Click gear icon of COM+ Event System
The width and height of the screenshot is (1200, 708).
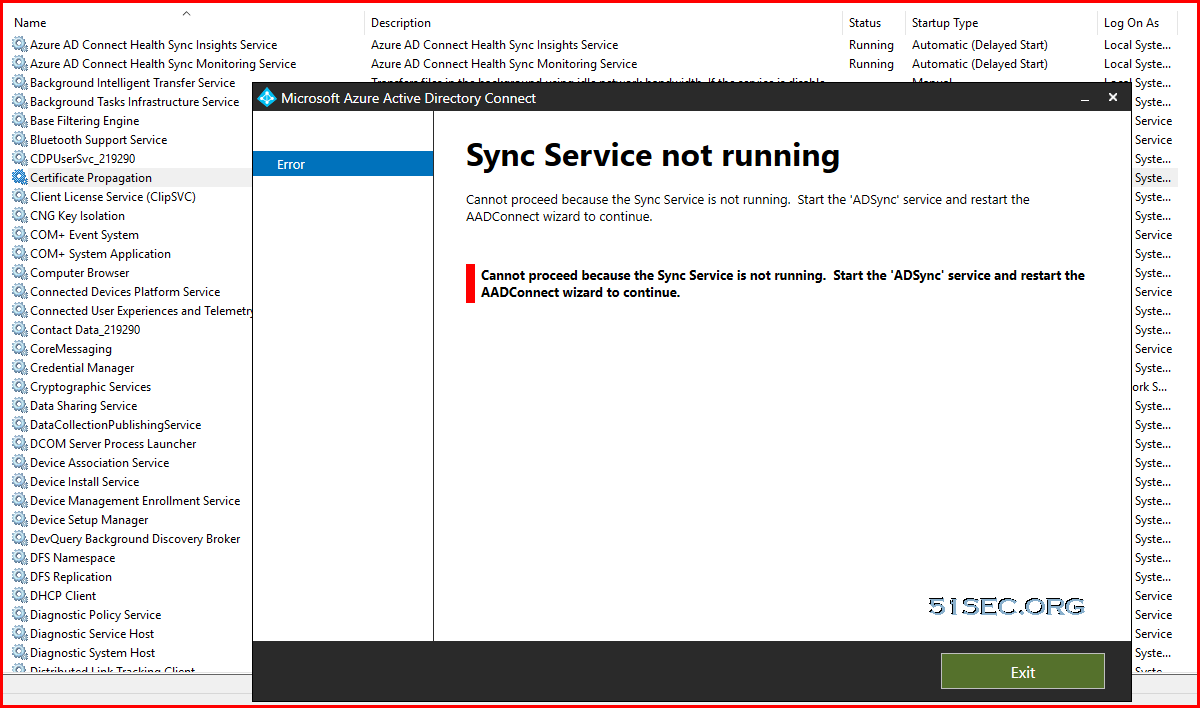point(20,235)
